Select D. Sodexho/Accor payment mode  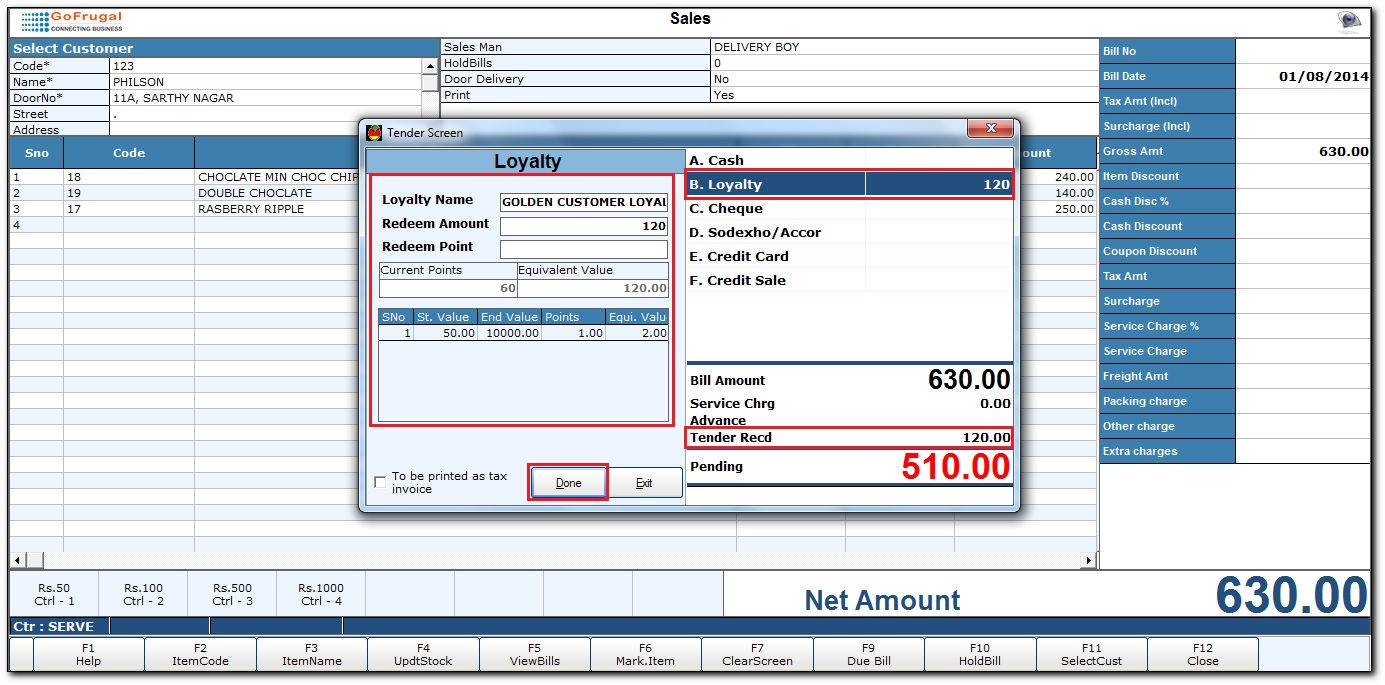click(849, 232)
